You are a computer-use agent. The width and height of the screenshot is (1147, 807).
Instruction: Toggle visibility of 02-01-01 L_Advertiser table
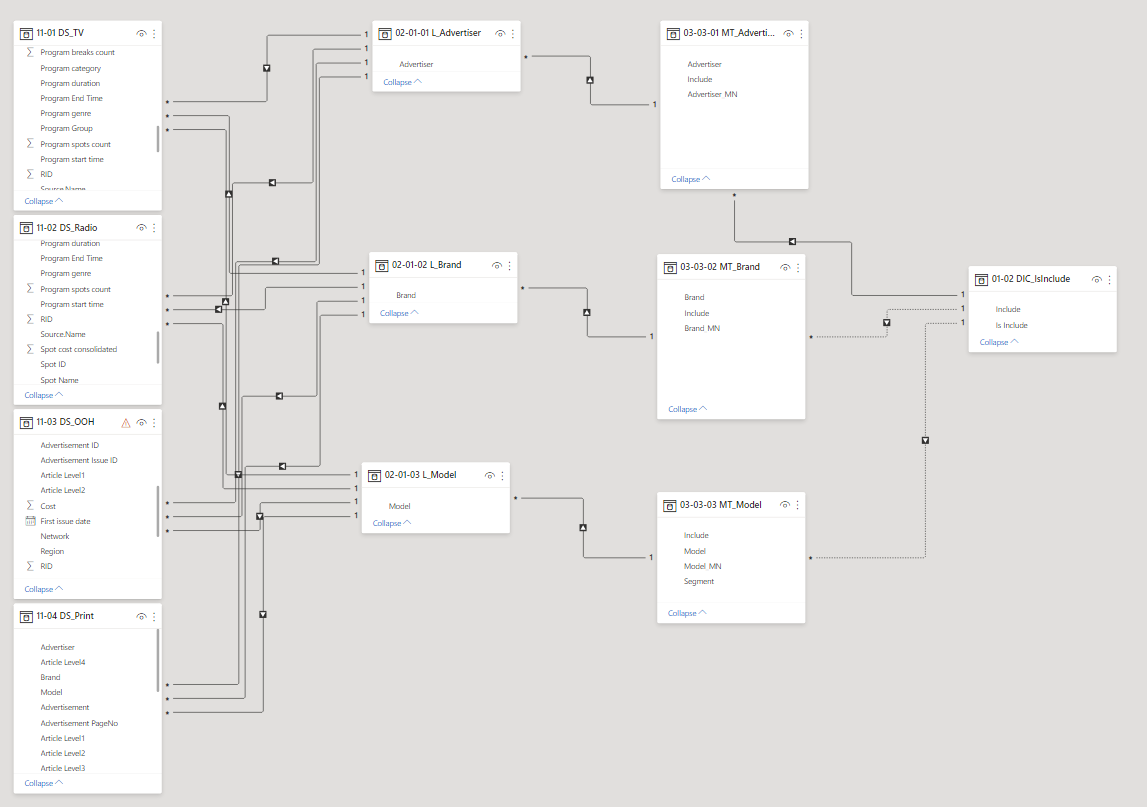pyautogui.click(x=500, y=34)
